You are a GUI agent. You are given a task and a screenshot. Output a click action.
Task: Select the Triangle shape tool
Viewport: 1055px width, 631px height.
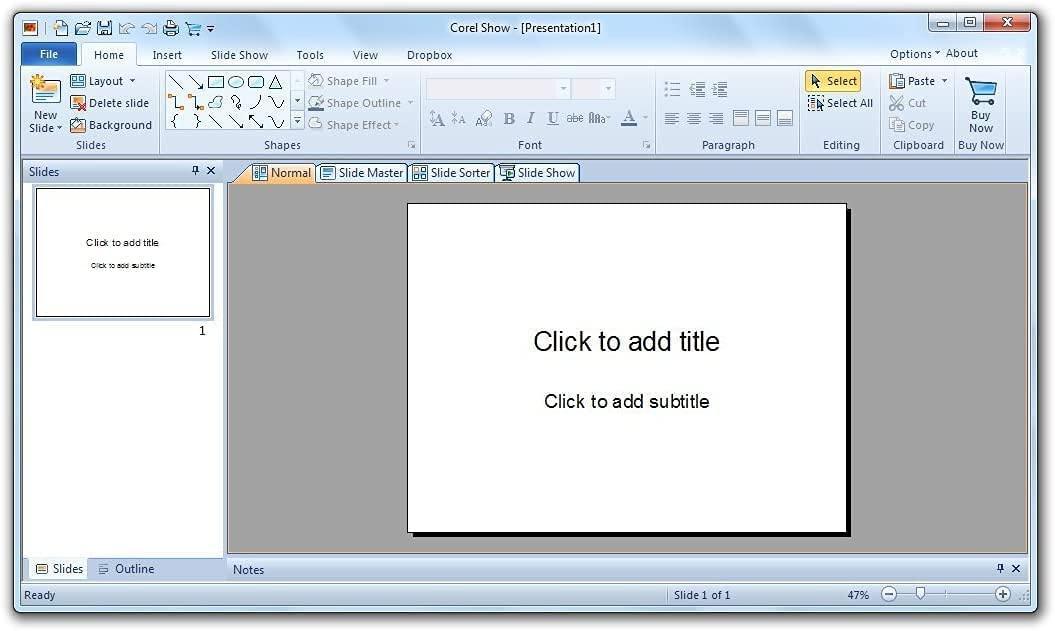tap(276, 81)
